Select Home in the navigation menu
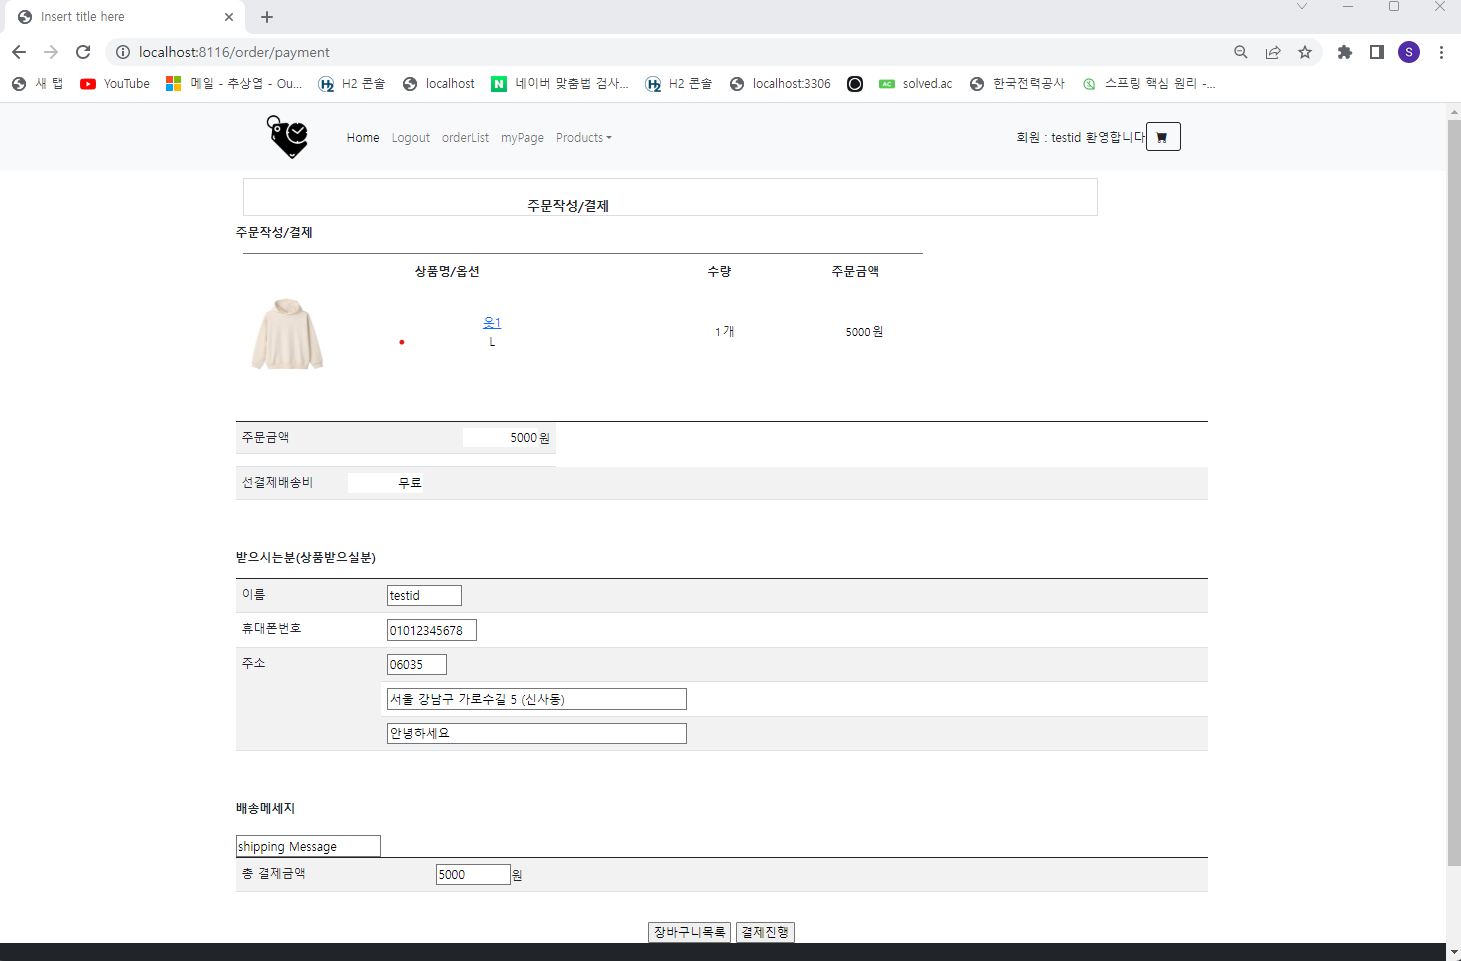Viewport: 1461px width, 961px height. tap(362, 138)
